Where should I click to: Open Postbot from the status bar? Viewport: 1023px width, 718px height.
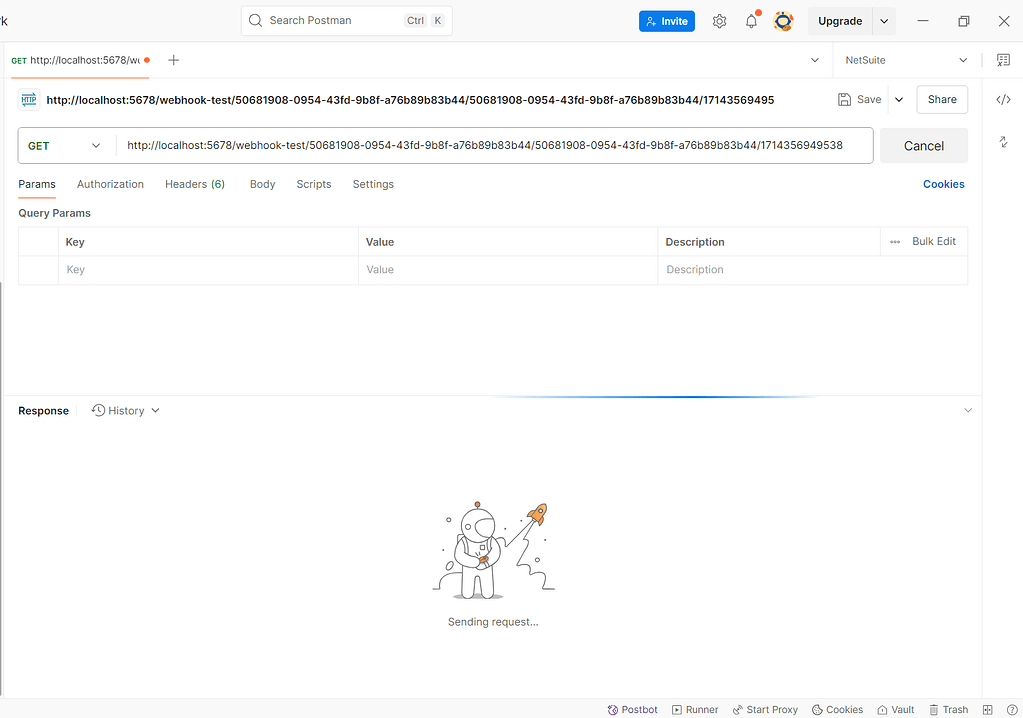632,709
